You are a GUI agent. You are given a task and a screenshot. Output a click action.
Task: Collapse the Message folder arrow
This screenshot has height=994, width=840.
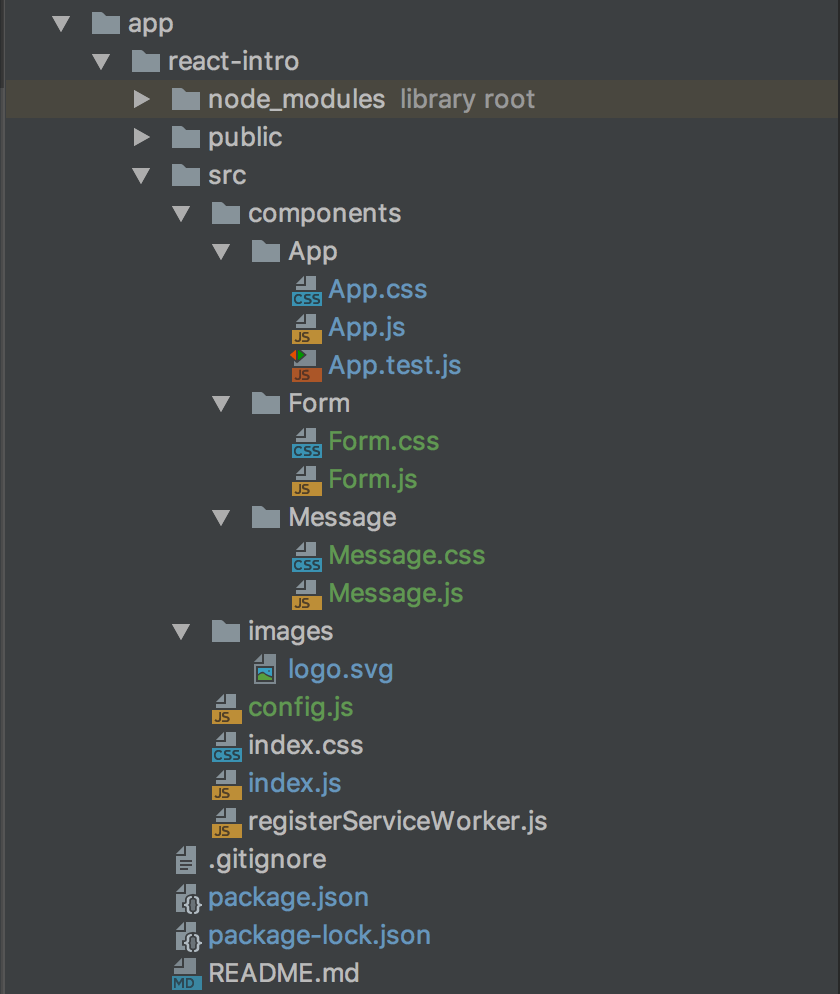[x=221, y=519]
